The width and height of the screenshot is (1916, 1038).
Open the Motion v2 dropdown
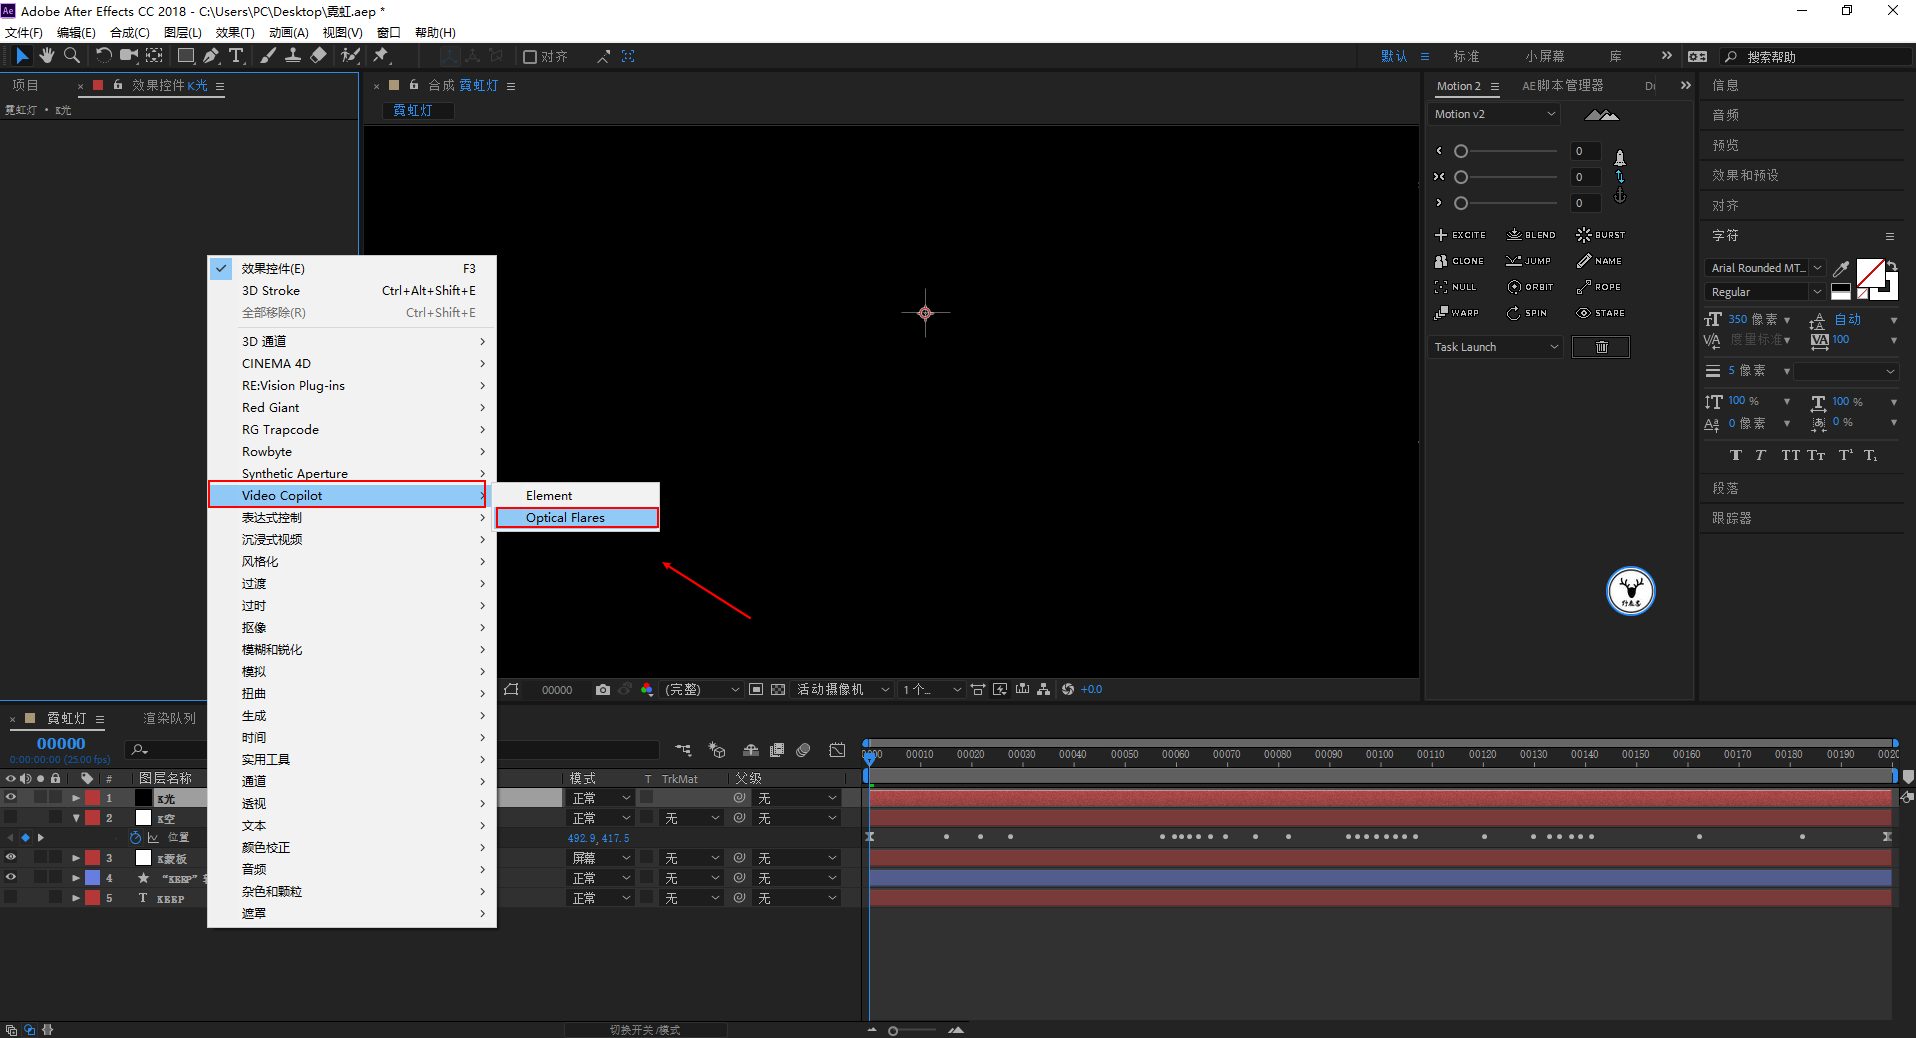point(1495,114)
